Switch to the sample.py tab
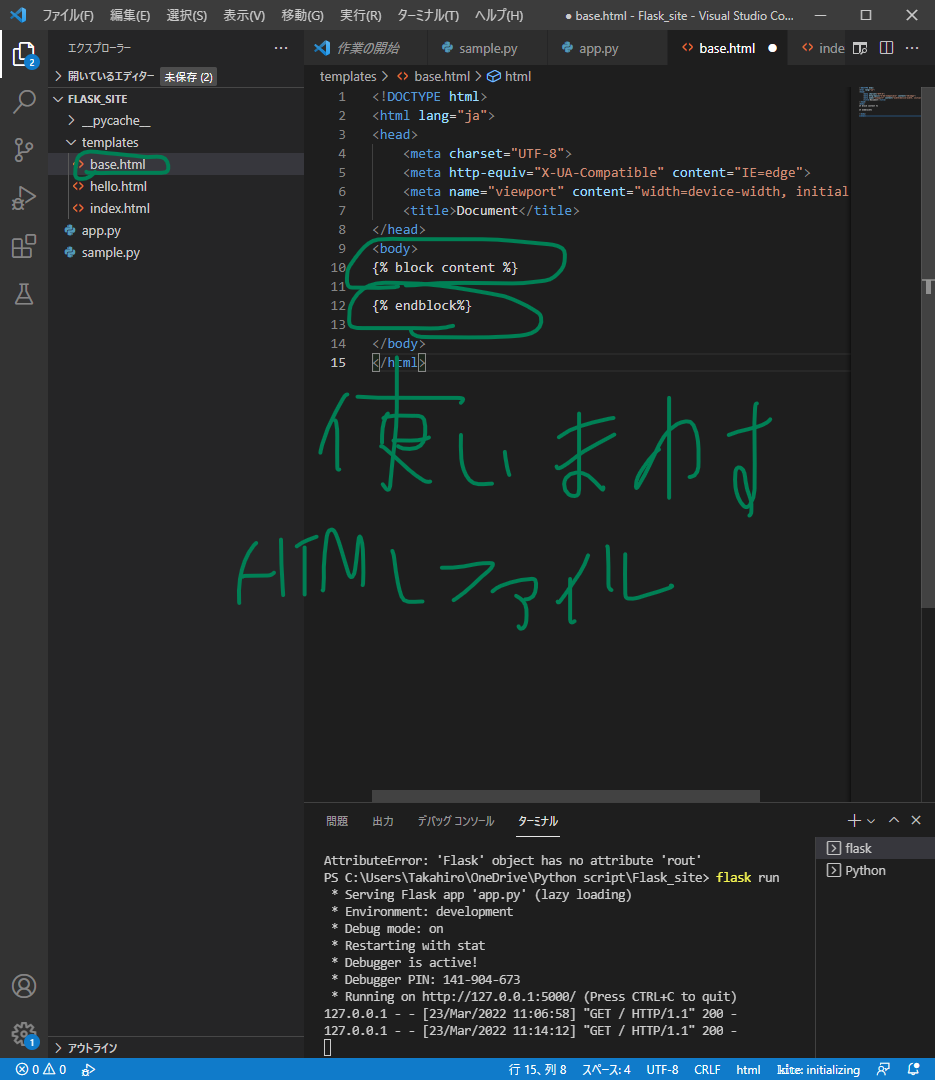Viewport: 935px width, 1080px height. pyautogui.click(x=487, y=47)
